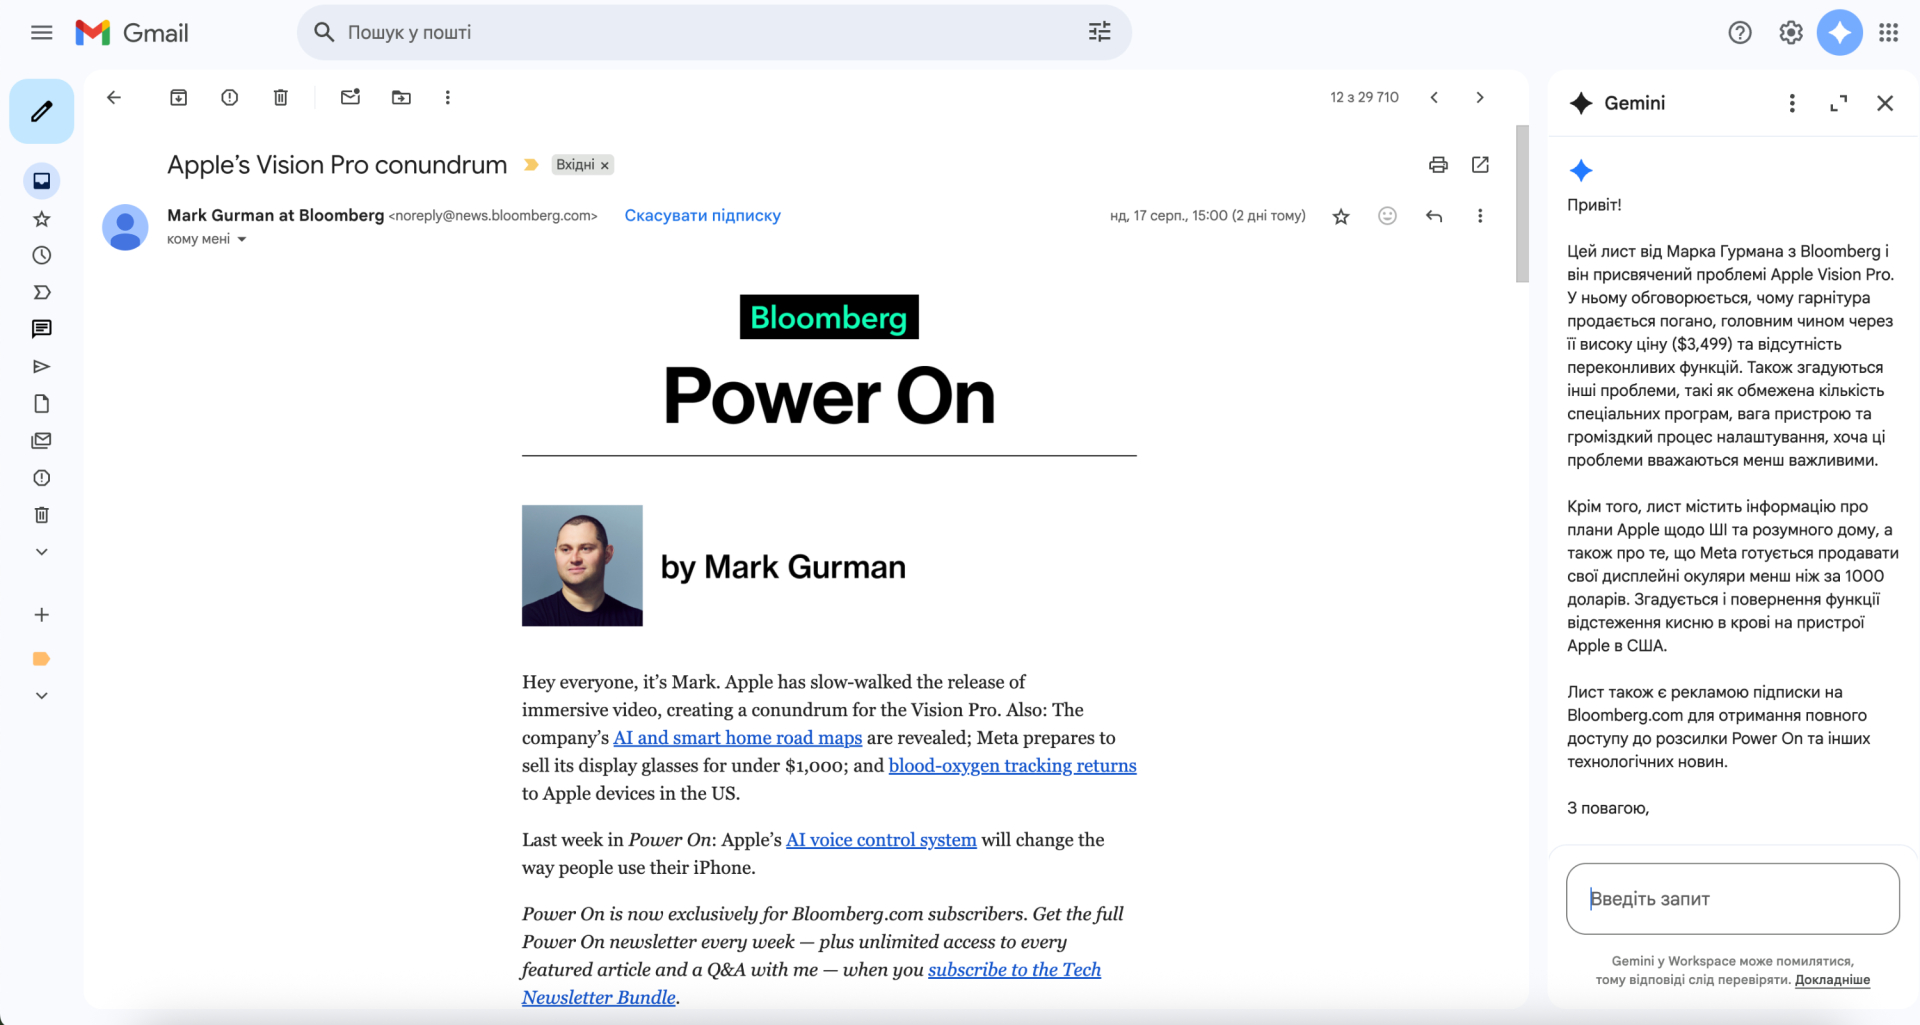Open Gemini panel more options menu
Image resolution: width=1920 pixels, height=1025 pixels.
(x=1791, y=103)
